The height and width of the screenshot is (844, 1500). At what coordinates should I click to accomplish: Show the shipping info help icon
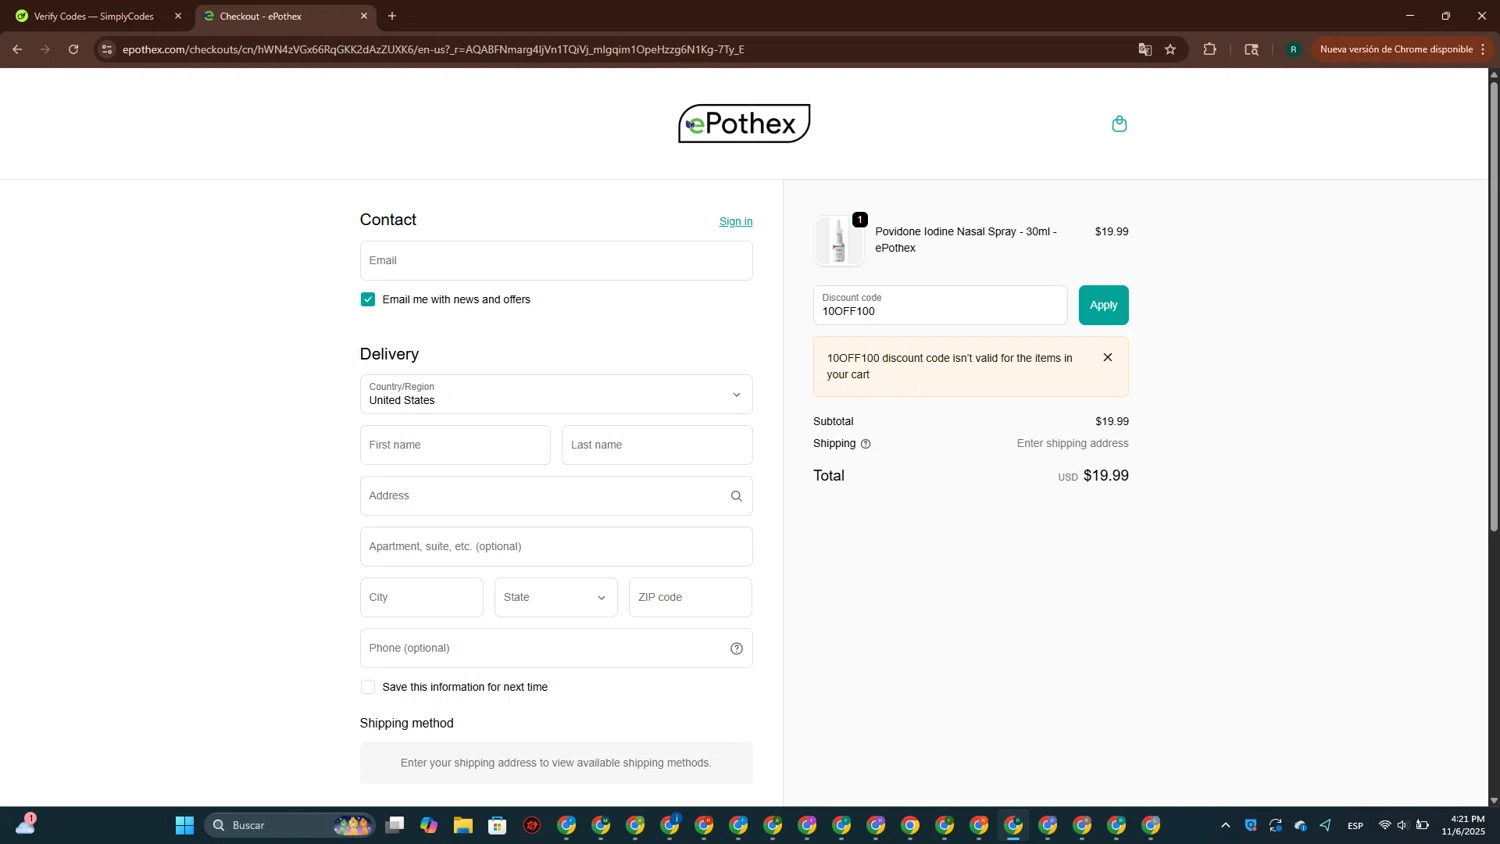point(866,444)
